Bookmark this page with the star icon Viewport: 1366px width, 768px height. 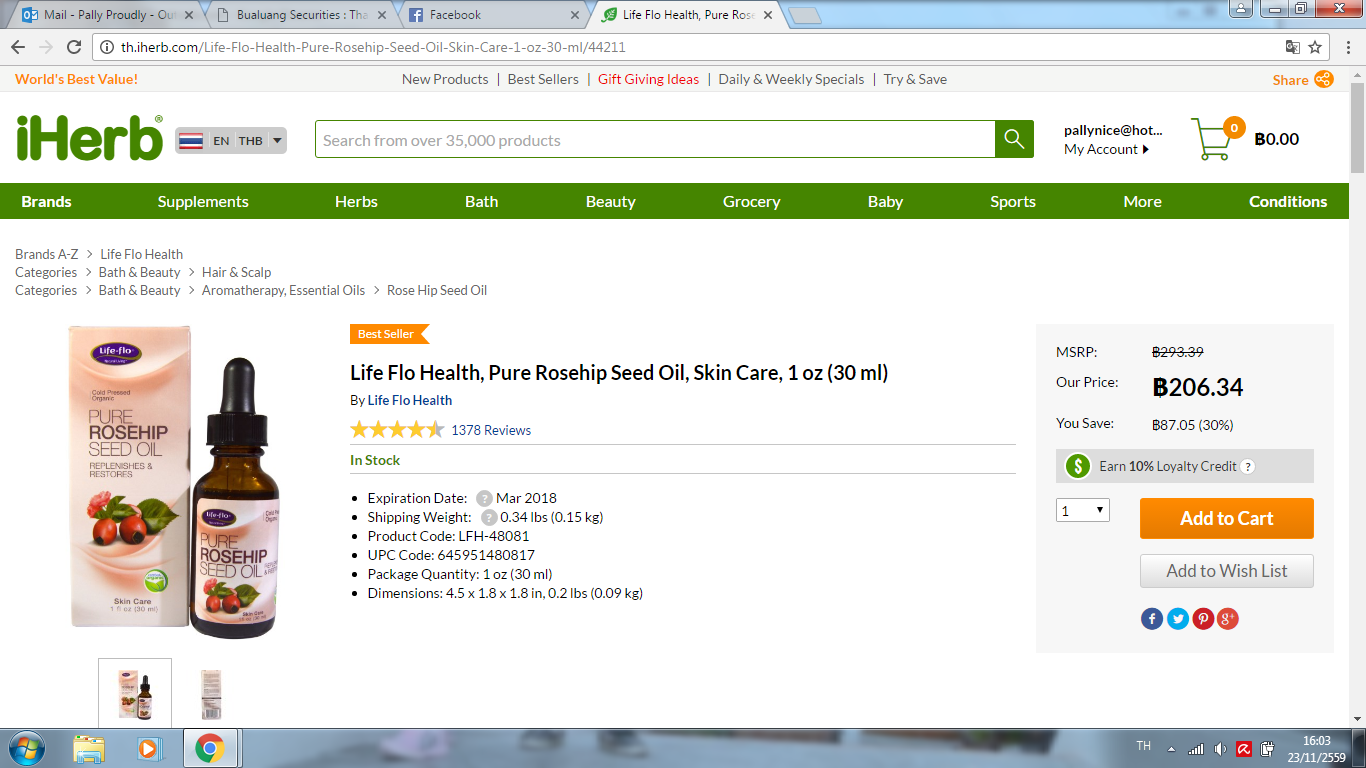pyautogui.click(x=1315, y=47)
